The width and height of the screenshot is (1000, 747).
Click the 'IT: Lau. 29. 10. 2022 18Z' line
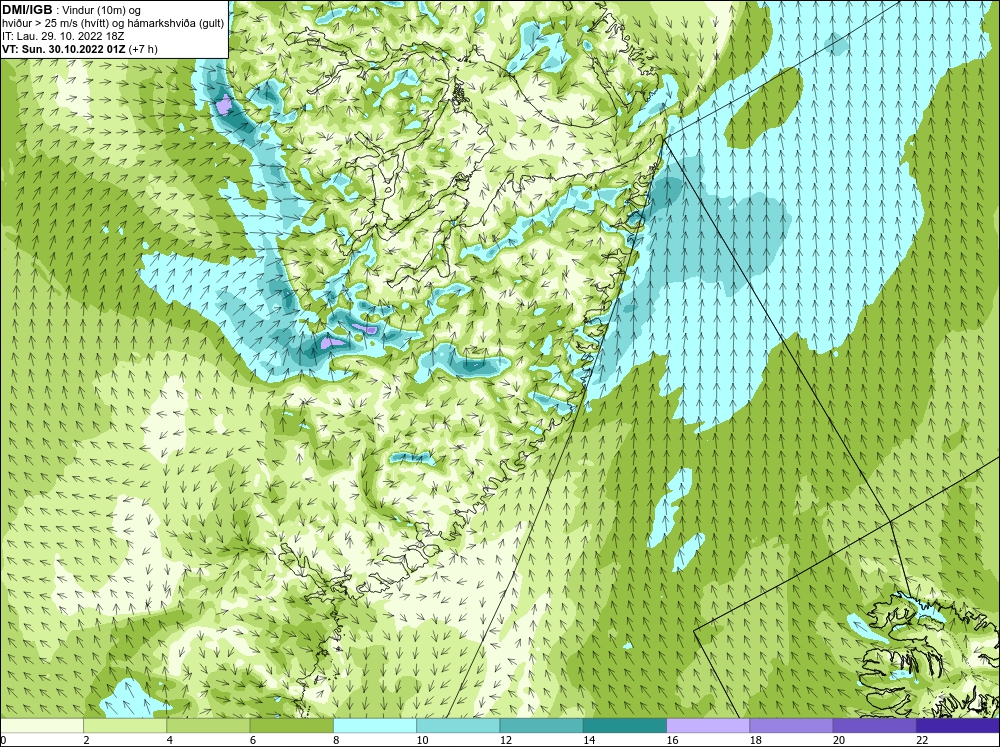(x=63, y=36)
